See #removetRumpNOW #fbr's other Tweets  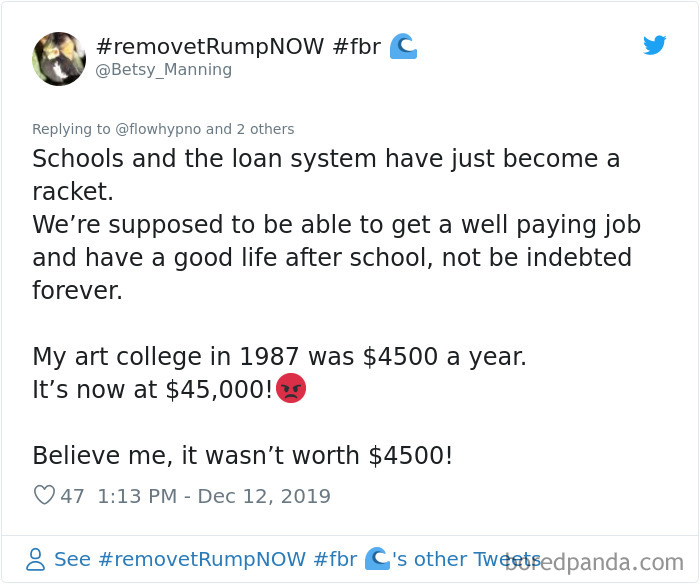click(297, 559)
